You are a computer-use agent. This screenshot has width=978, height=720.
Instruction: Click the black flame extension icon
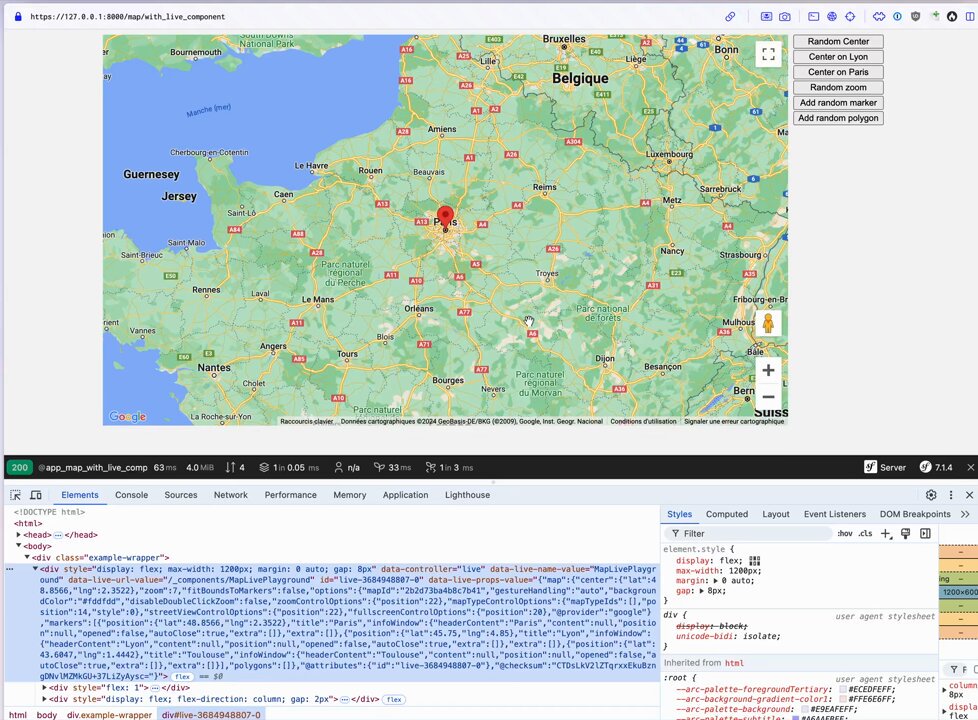pos(952,17)
